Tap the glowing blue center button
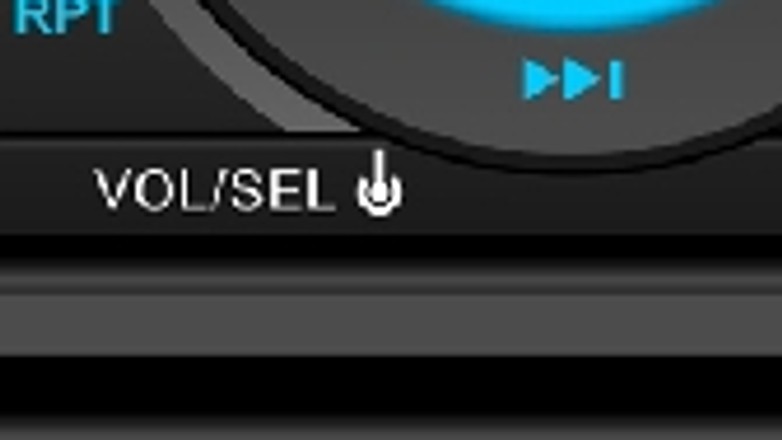The width and height of the screenshot is (782, 440). [x=574, y=12]
